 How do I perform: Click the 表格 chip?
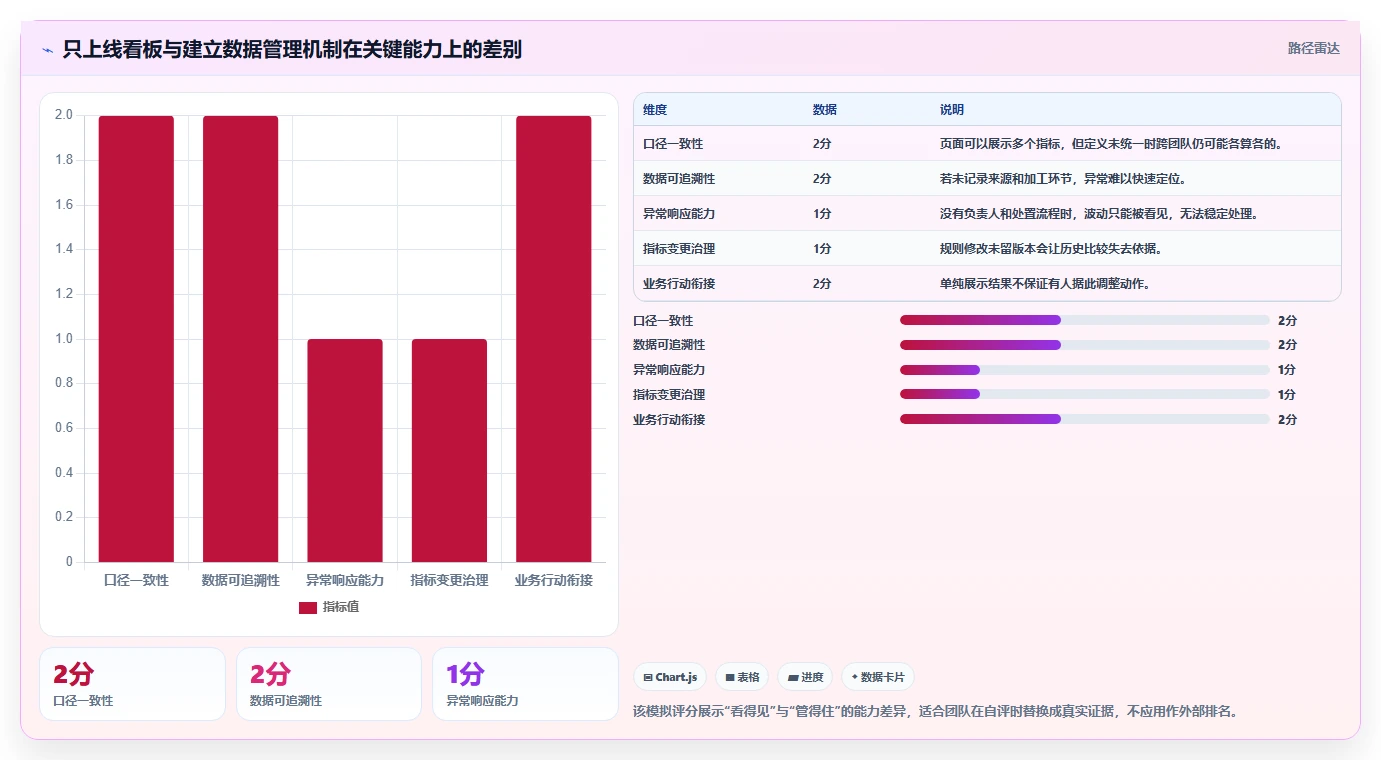tap(742, 677)
